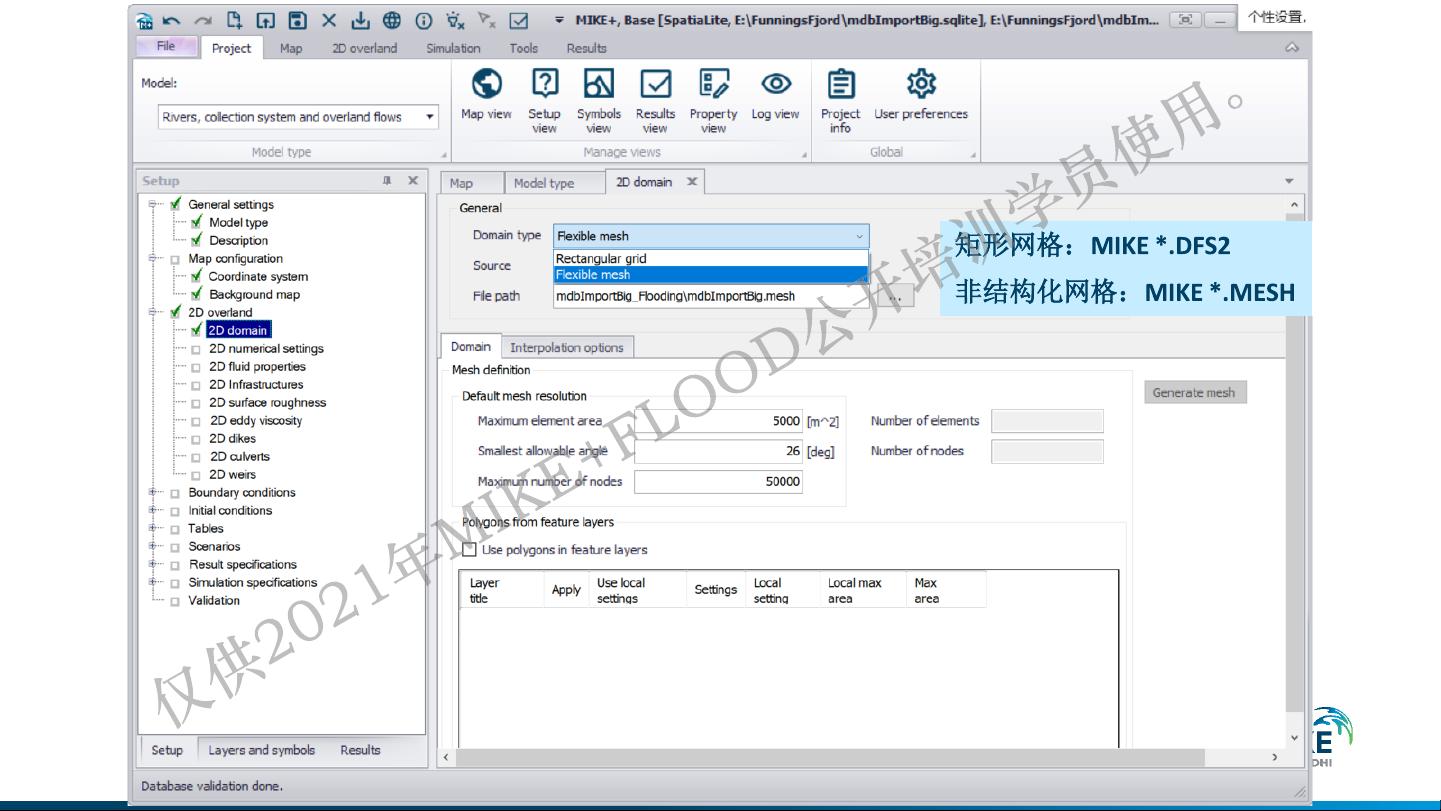The image size is (1441, 811).
Task: Click the Generate mesh button
Action: [x=1194, y=392]
